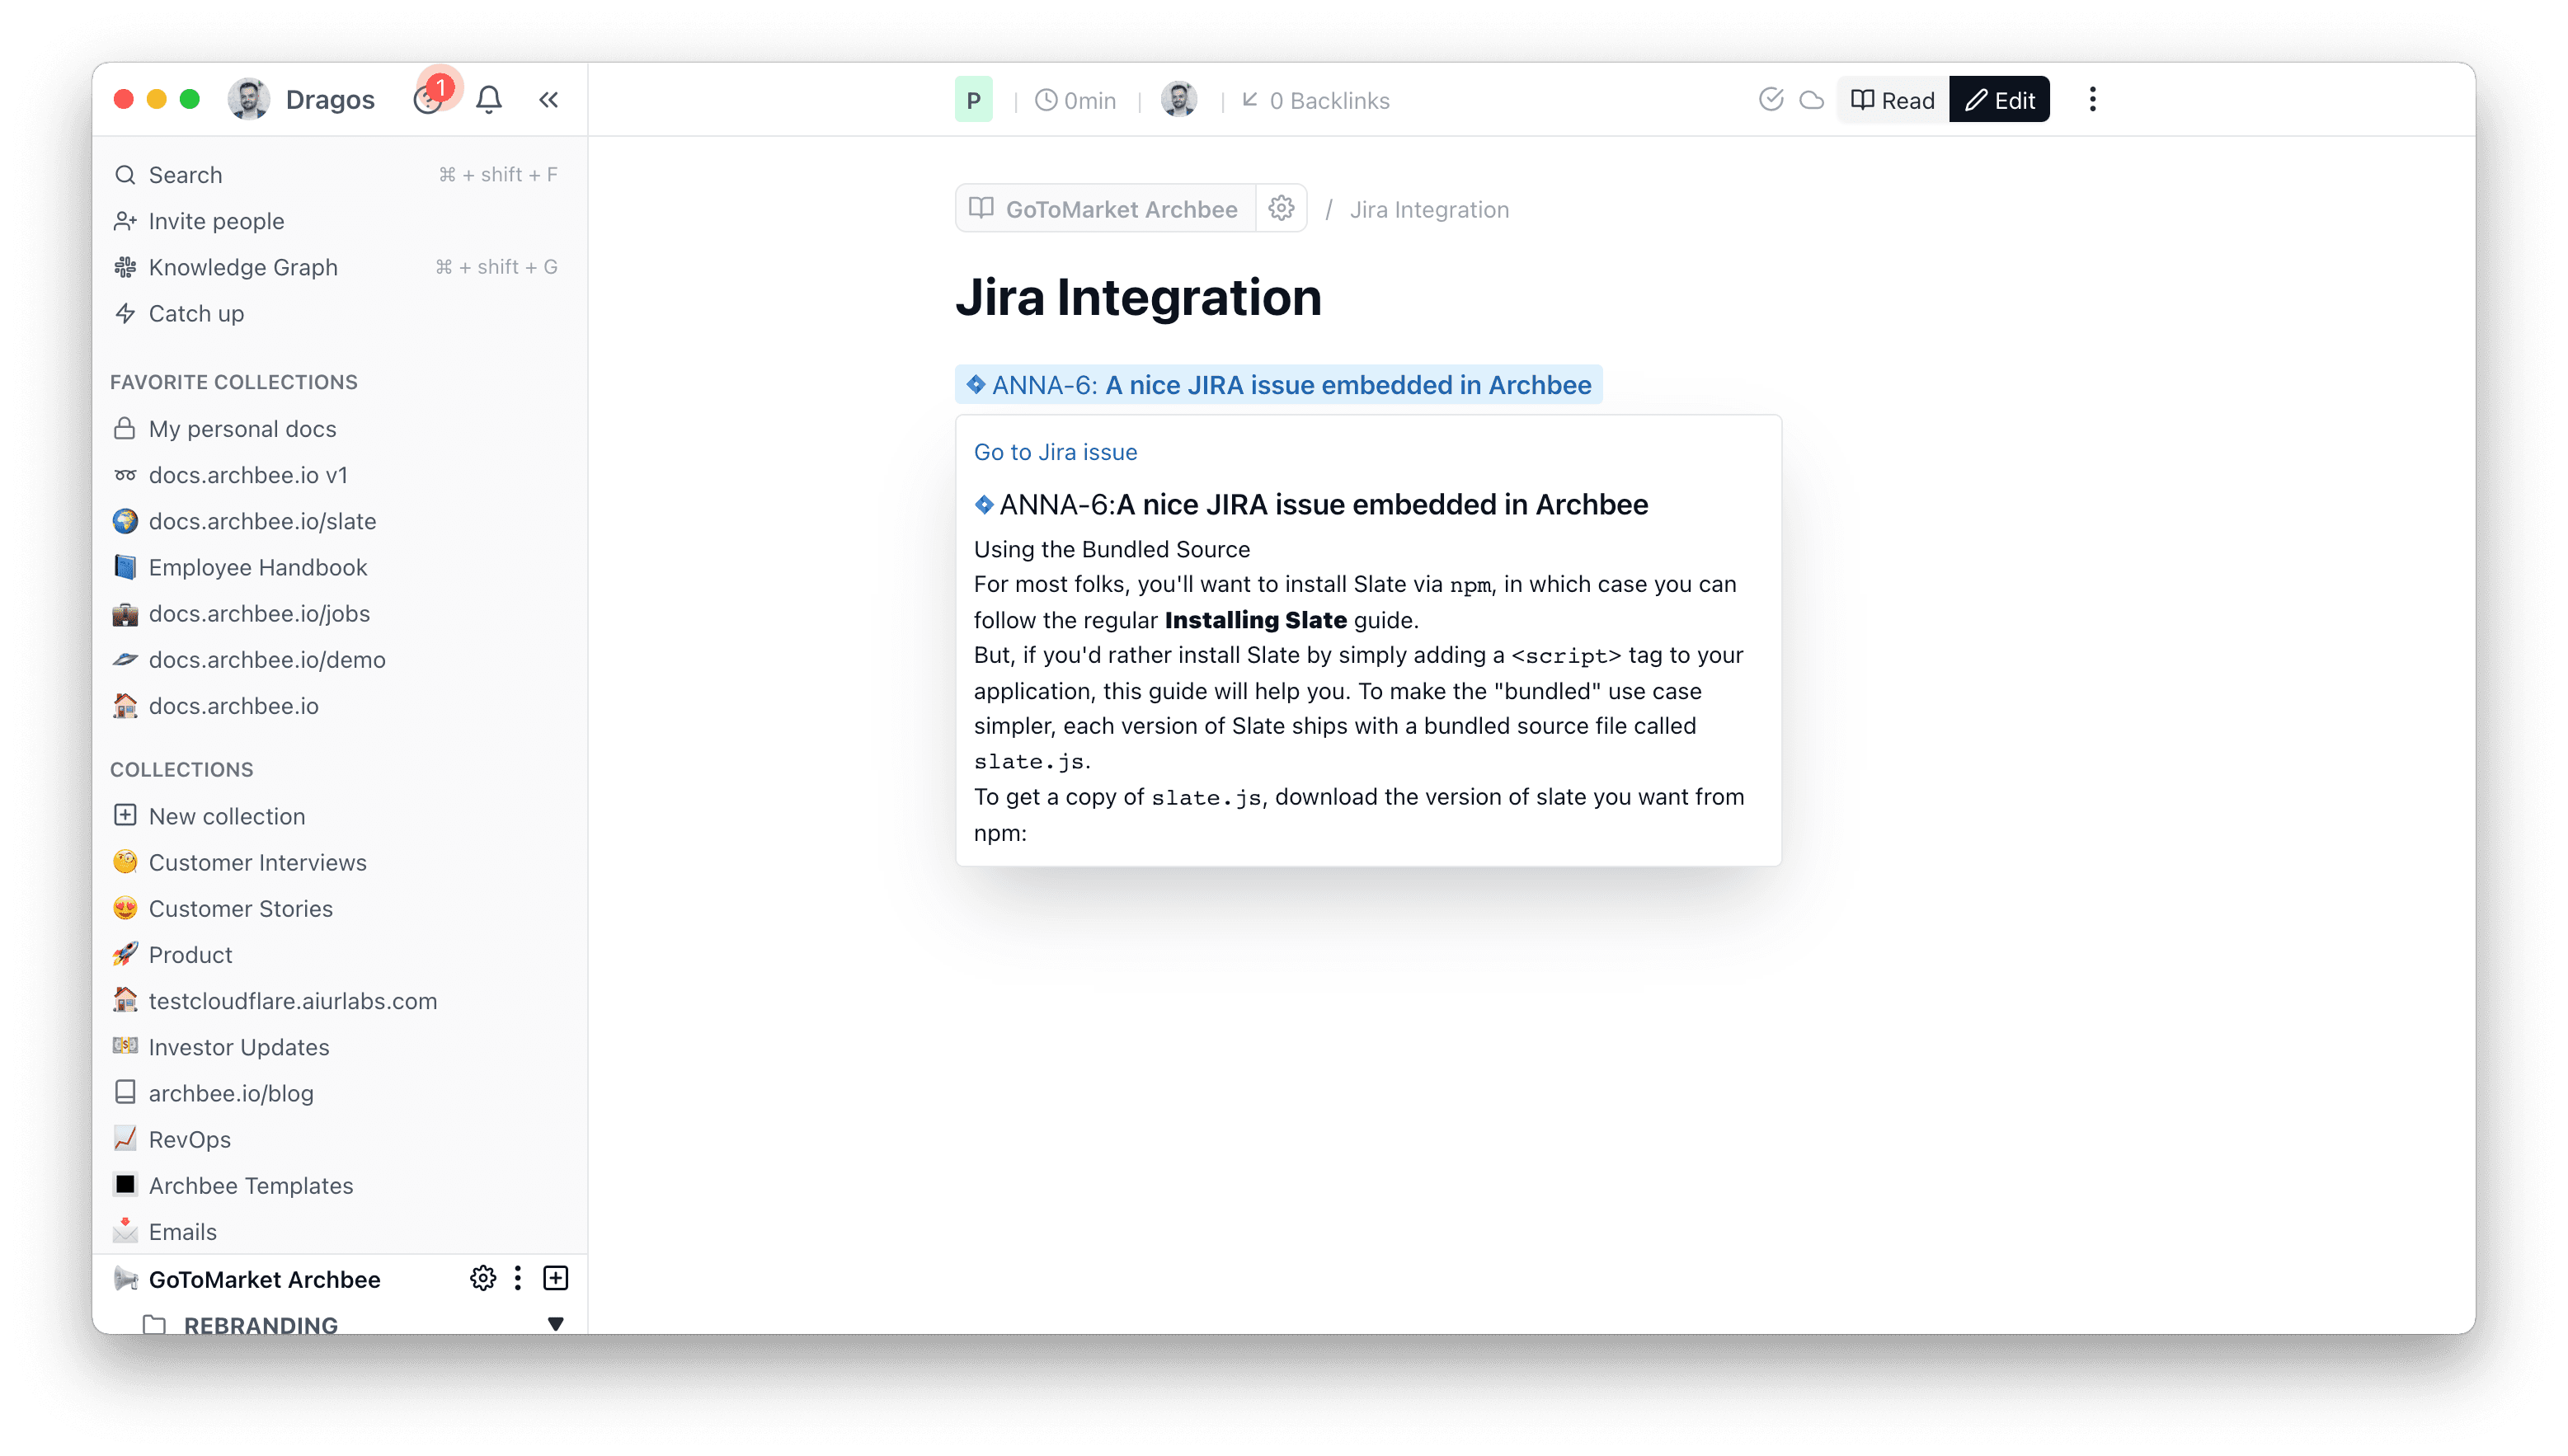The image size is (2568, 1456).
Task: Switch to Read mode
Action: coord(1893,100)
